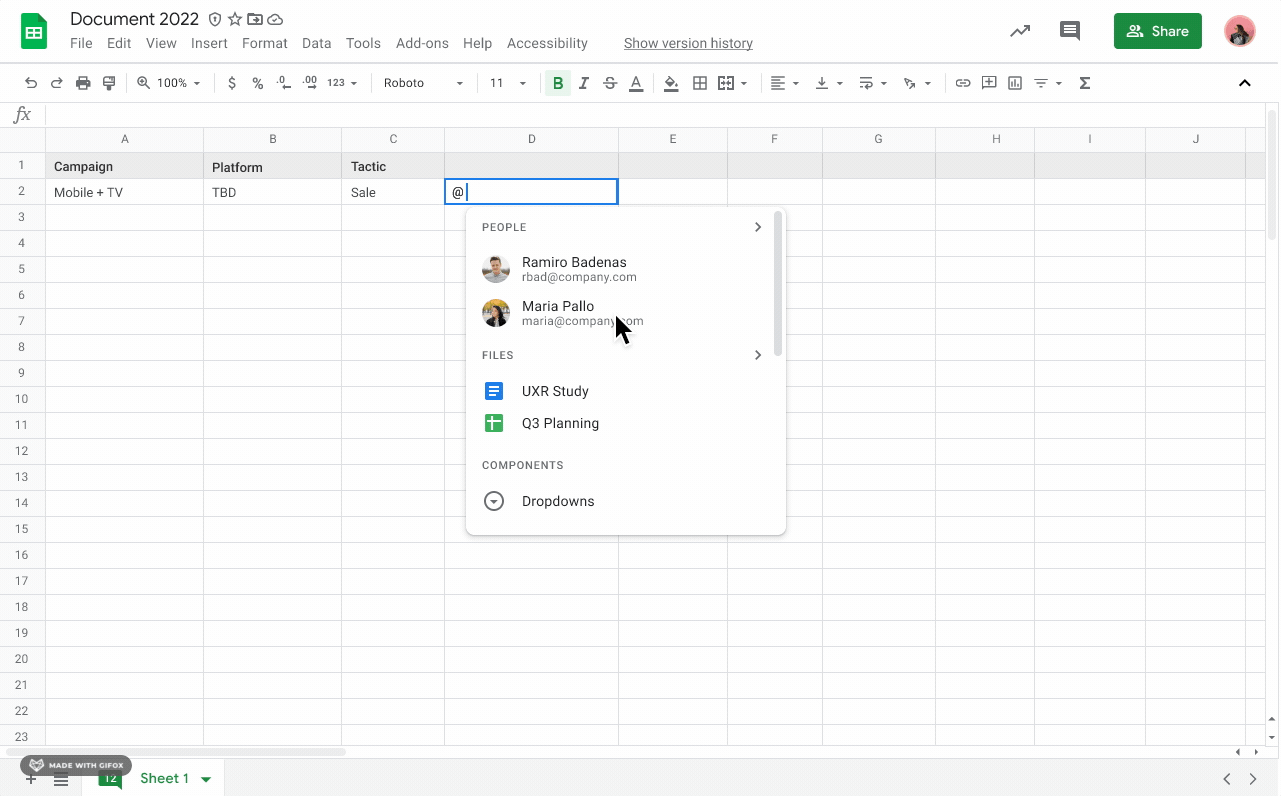This screenshot has height=796, width=1281.
Task: Click the Share button
Action: pyautogui.click(x=1157, y=31)
